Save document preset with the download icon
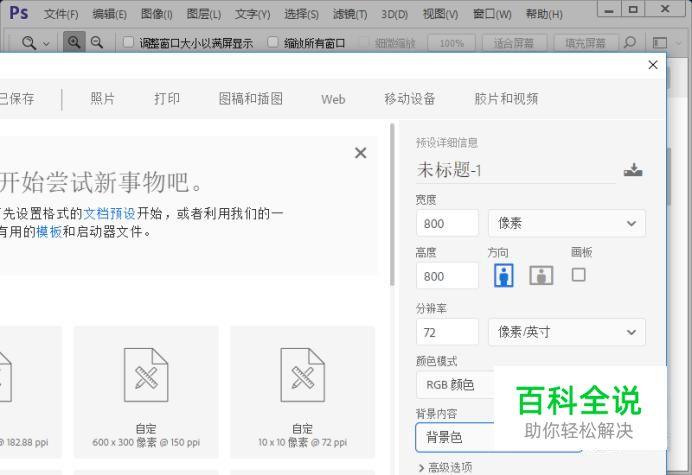Image resolution: width=692 pixels, height=475 pixels. click(x=633, y=170)
